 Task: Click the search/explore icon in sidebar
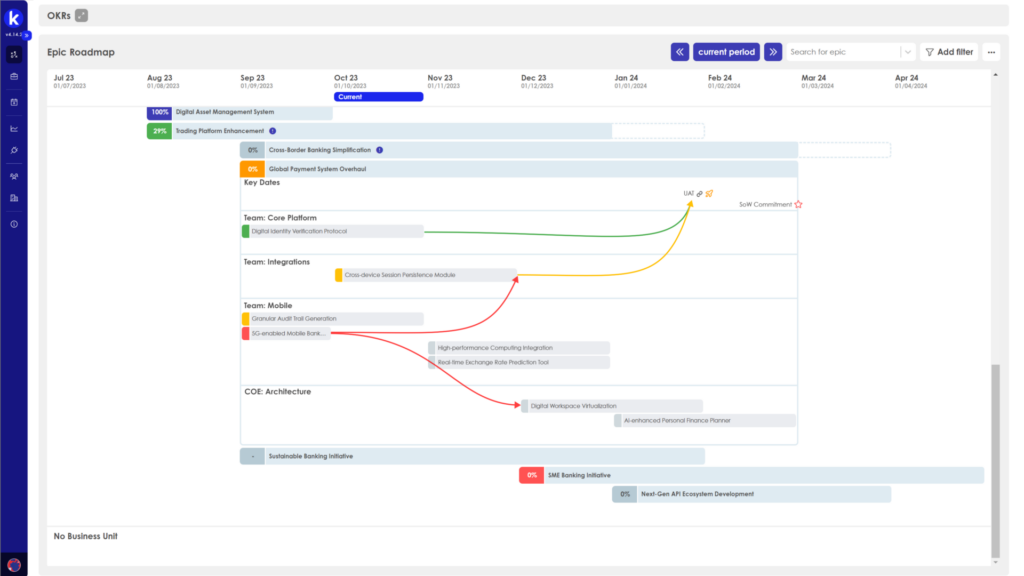coord(13,150)
